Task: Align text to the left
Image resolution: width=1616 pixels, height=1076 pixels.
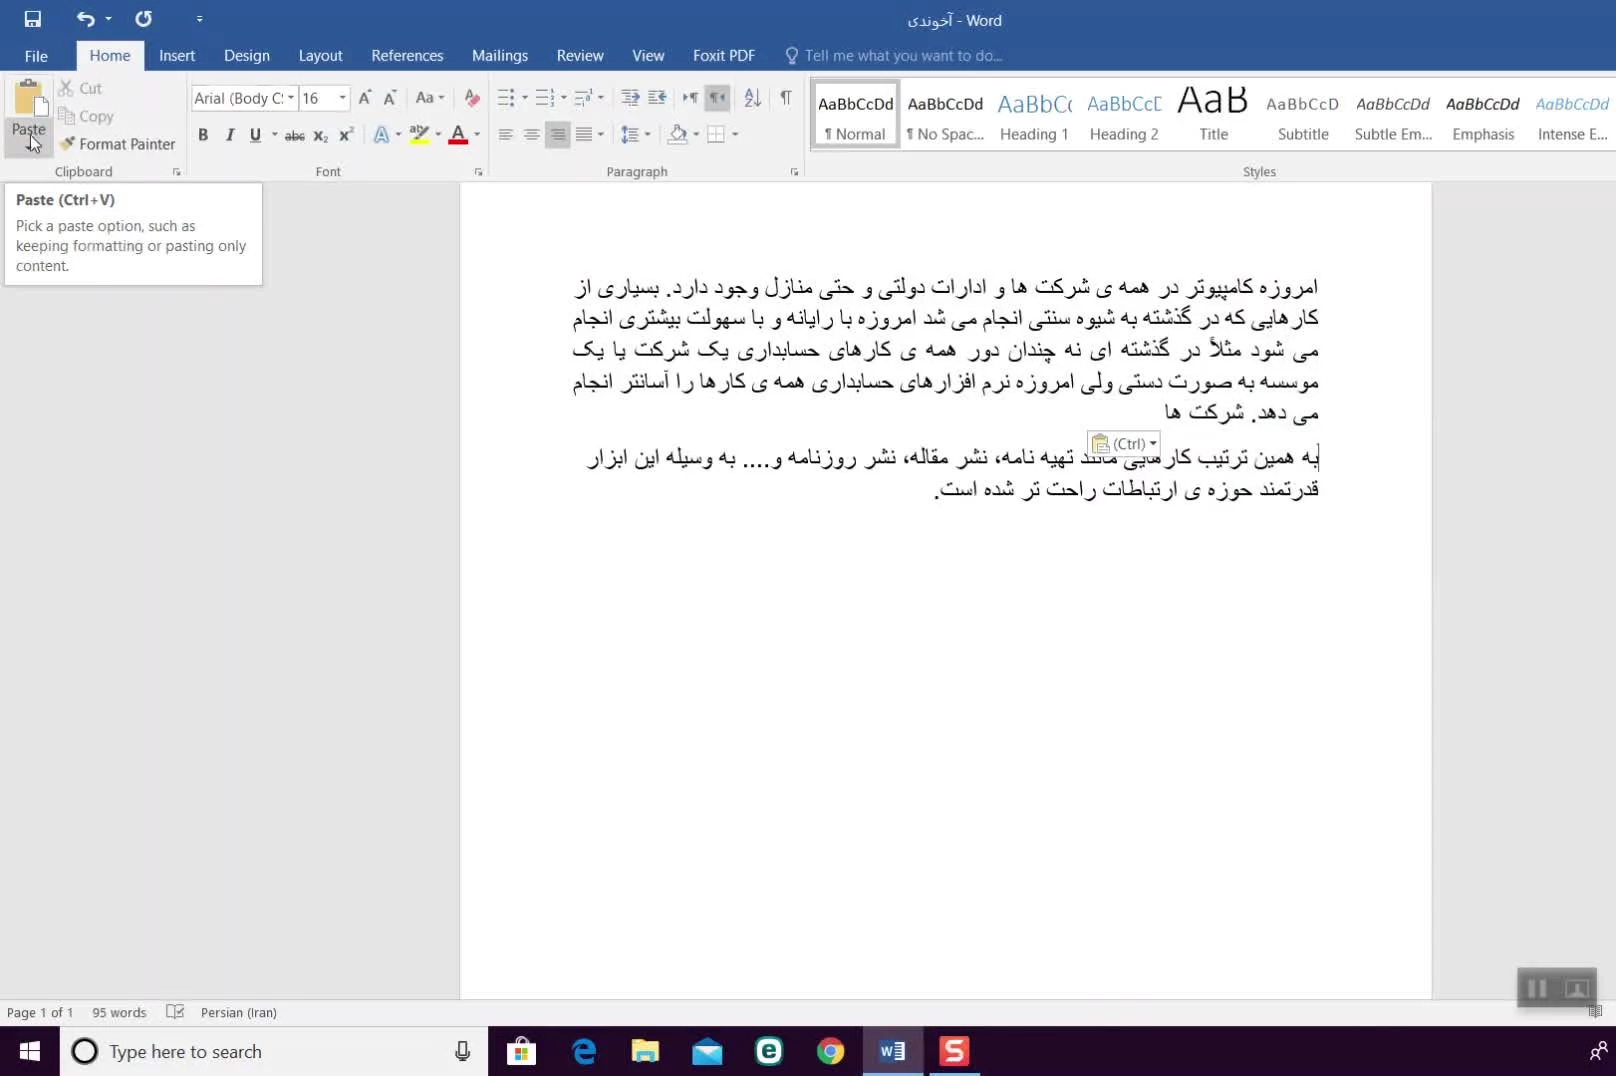Action: tap(506, 134)
